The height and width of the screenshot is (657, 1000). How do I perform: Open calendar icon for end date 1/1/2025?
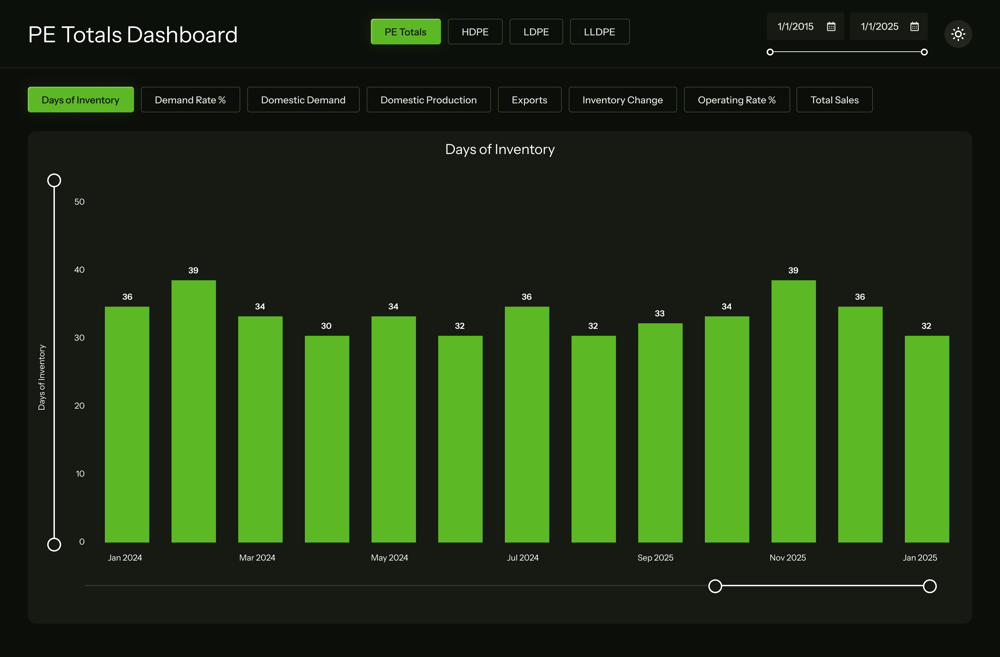tap(915, 27)
